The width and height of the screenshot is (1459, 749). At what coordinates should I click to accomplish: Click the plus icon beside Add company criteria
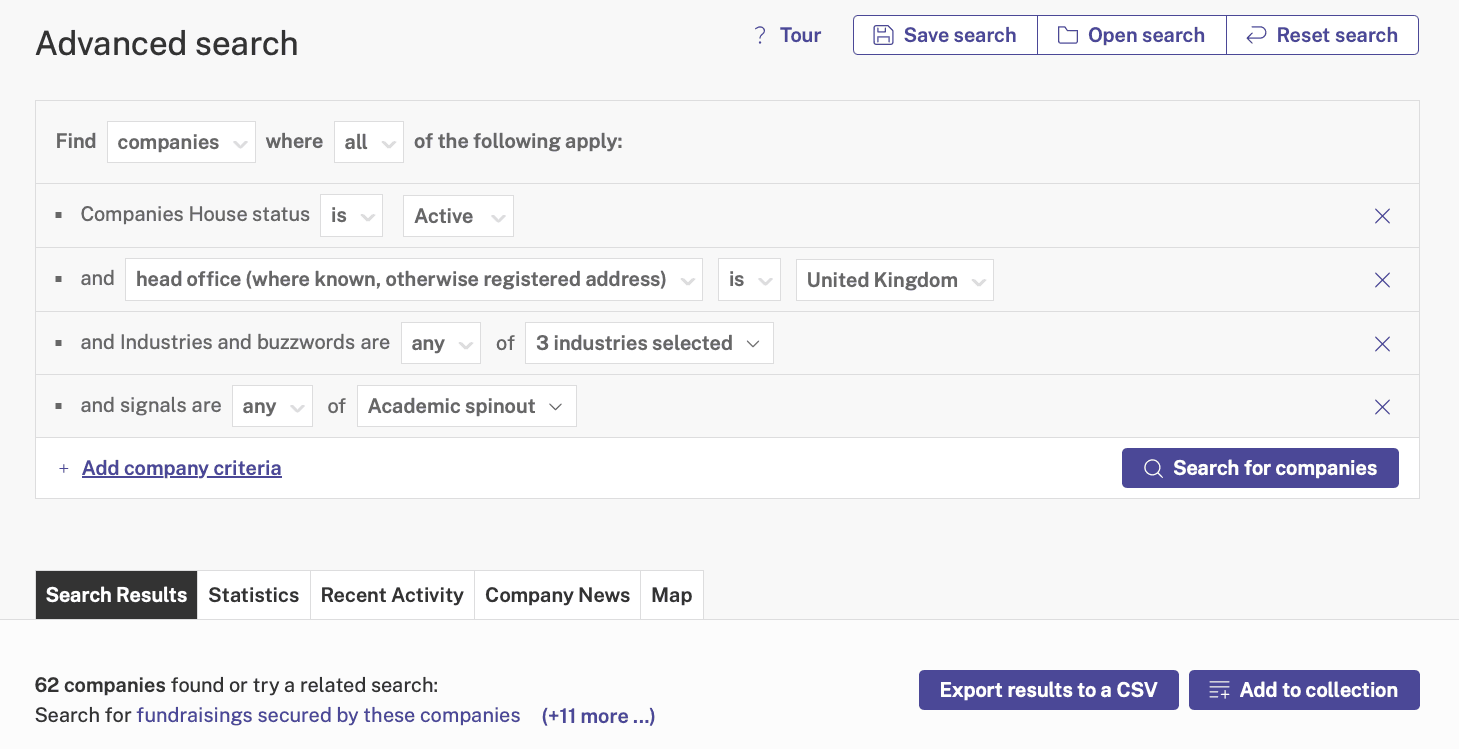tap(64, 468)
